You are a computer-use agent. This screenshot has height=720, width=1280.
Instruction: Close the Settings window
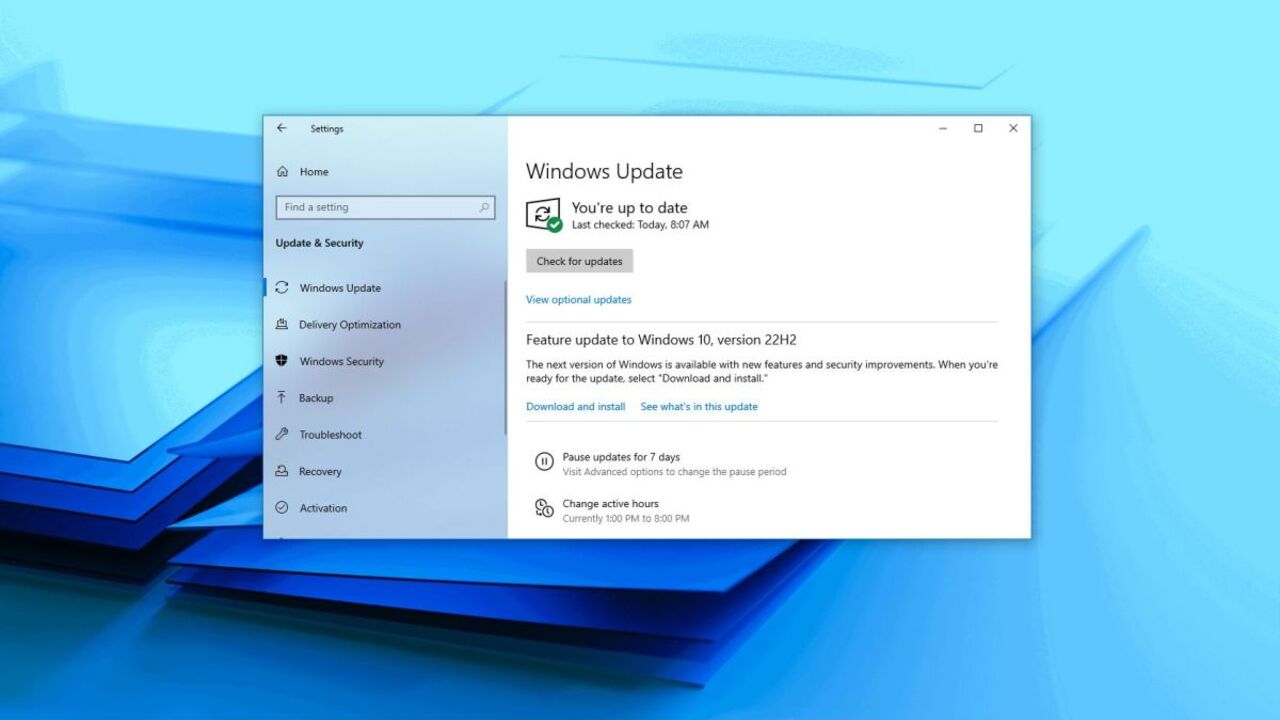(1013, 128)
